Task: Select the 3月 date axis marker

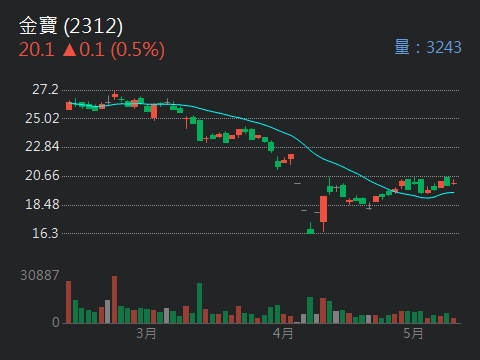Action: point(146,333)
